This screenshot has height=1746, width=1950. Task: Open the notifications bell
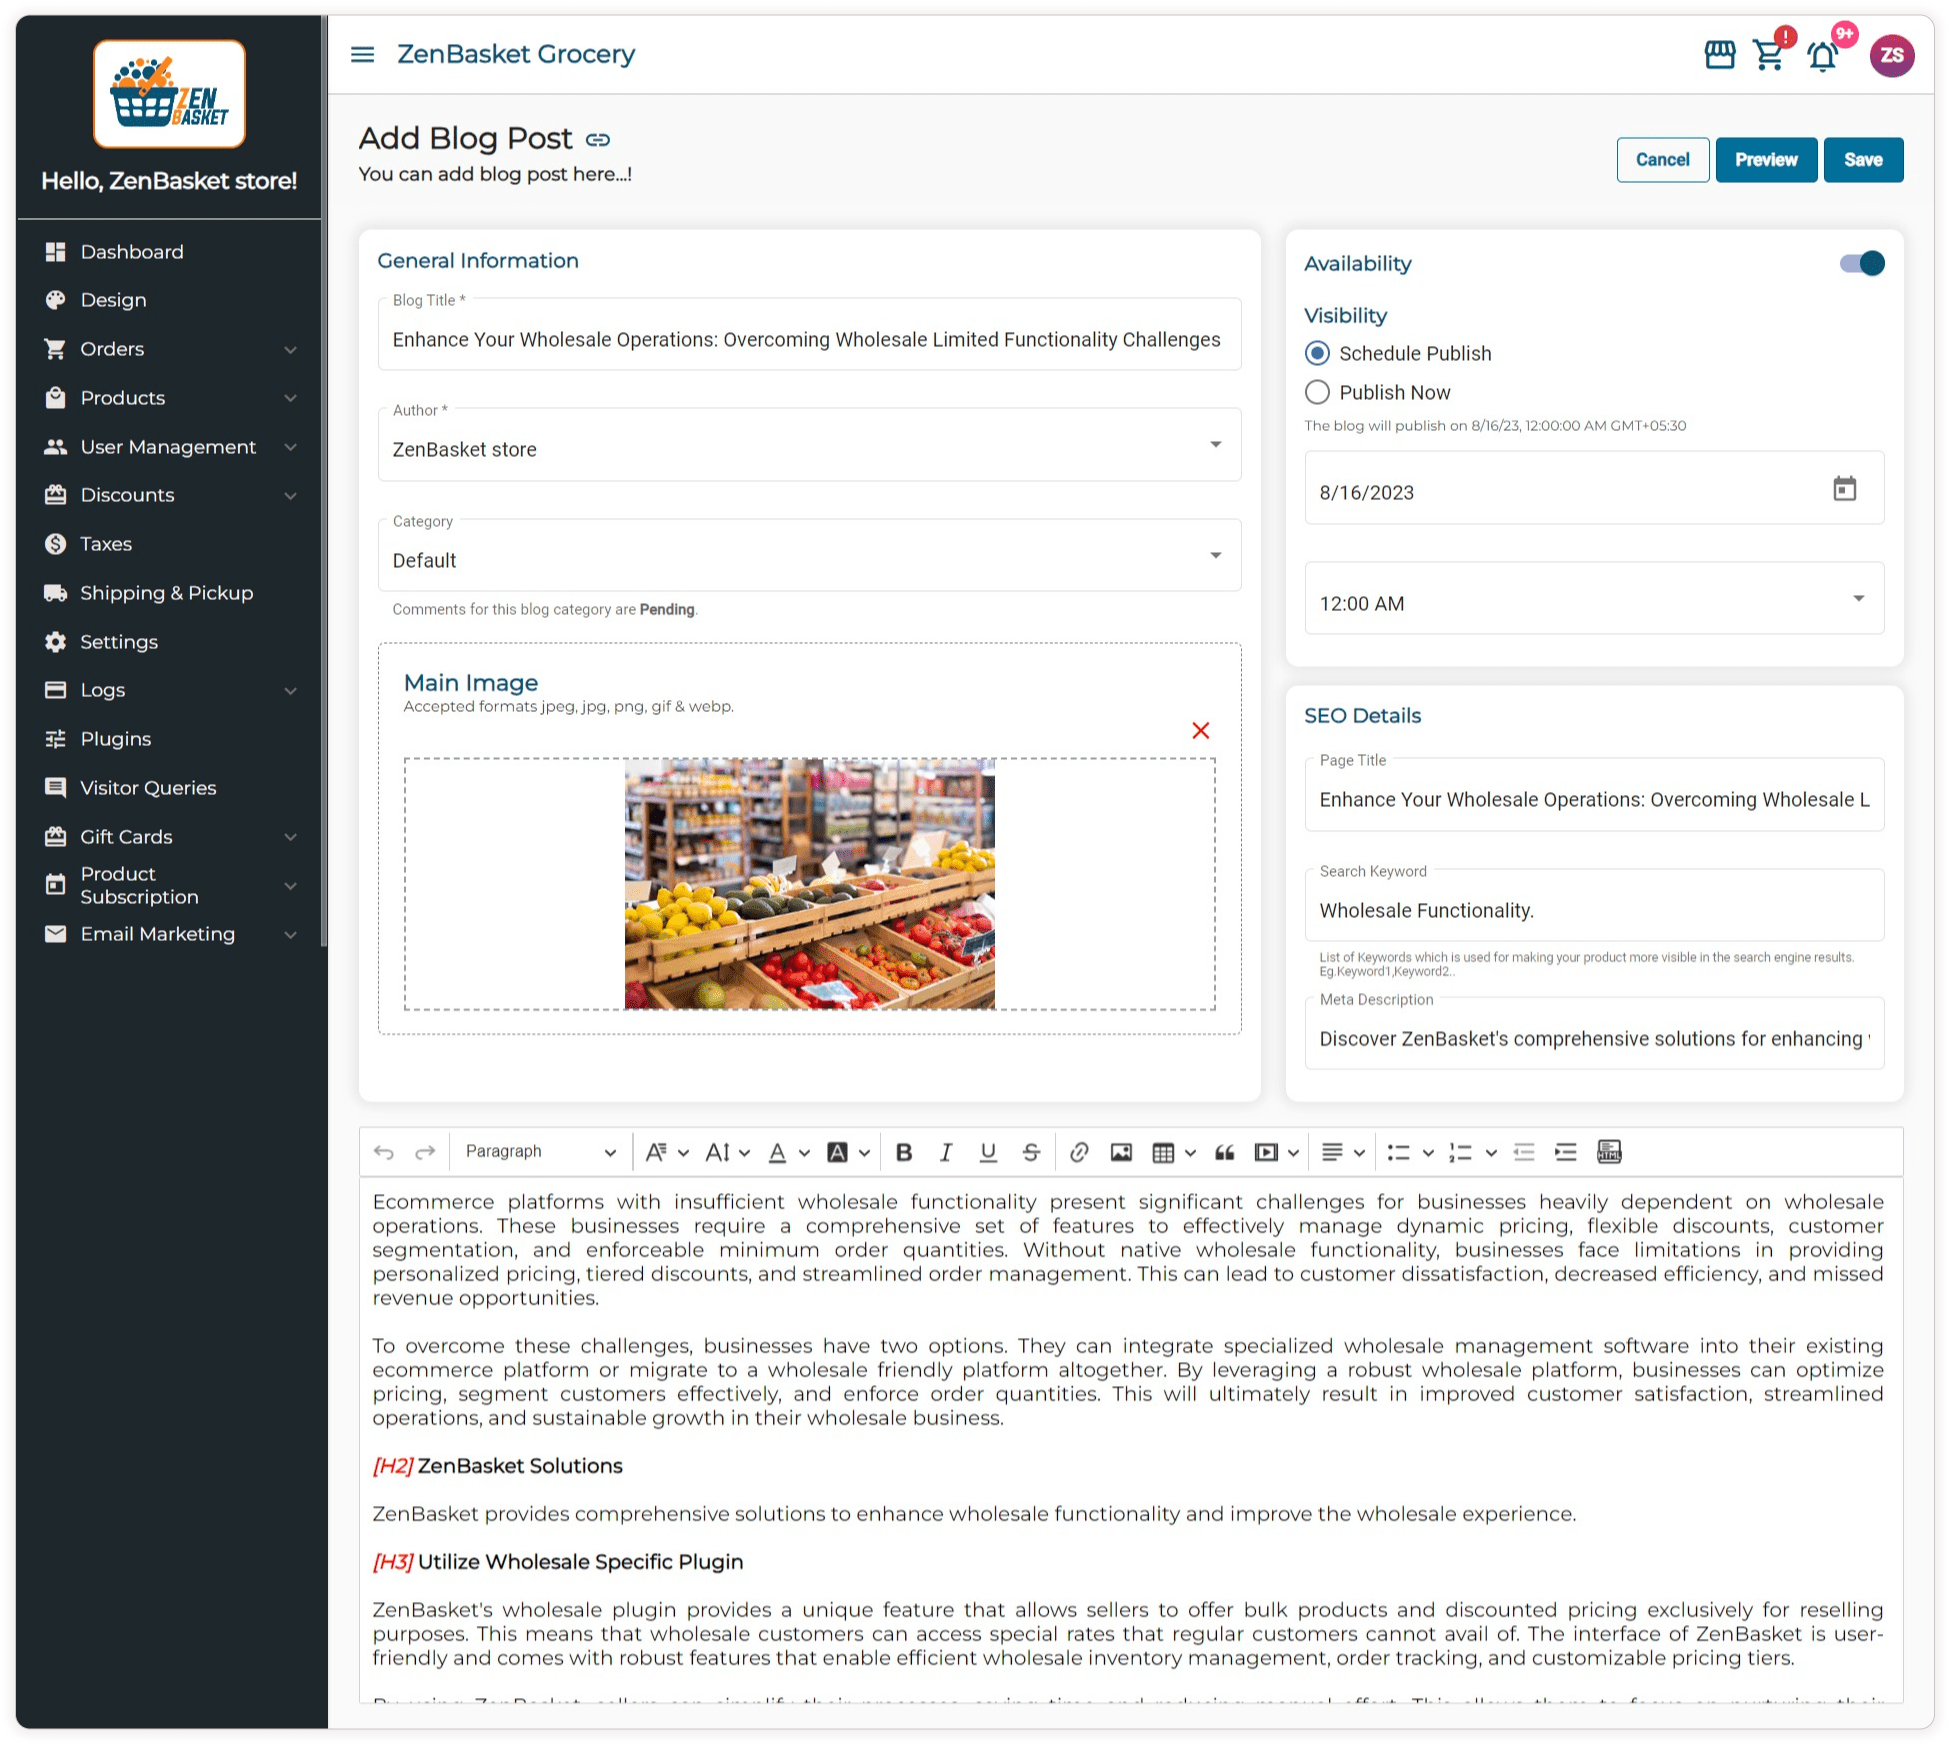click(1822, 57)
